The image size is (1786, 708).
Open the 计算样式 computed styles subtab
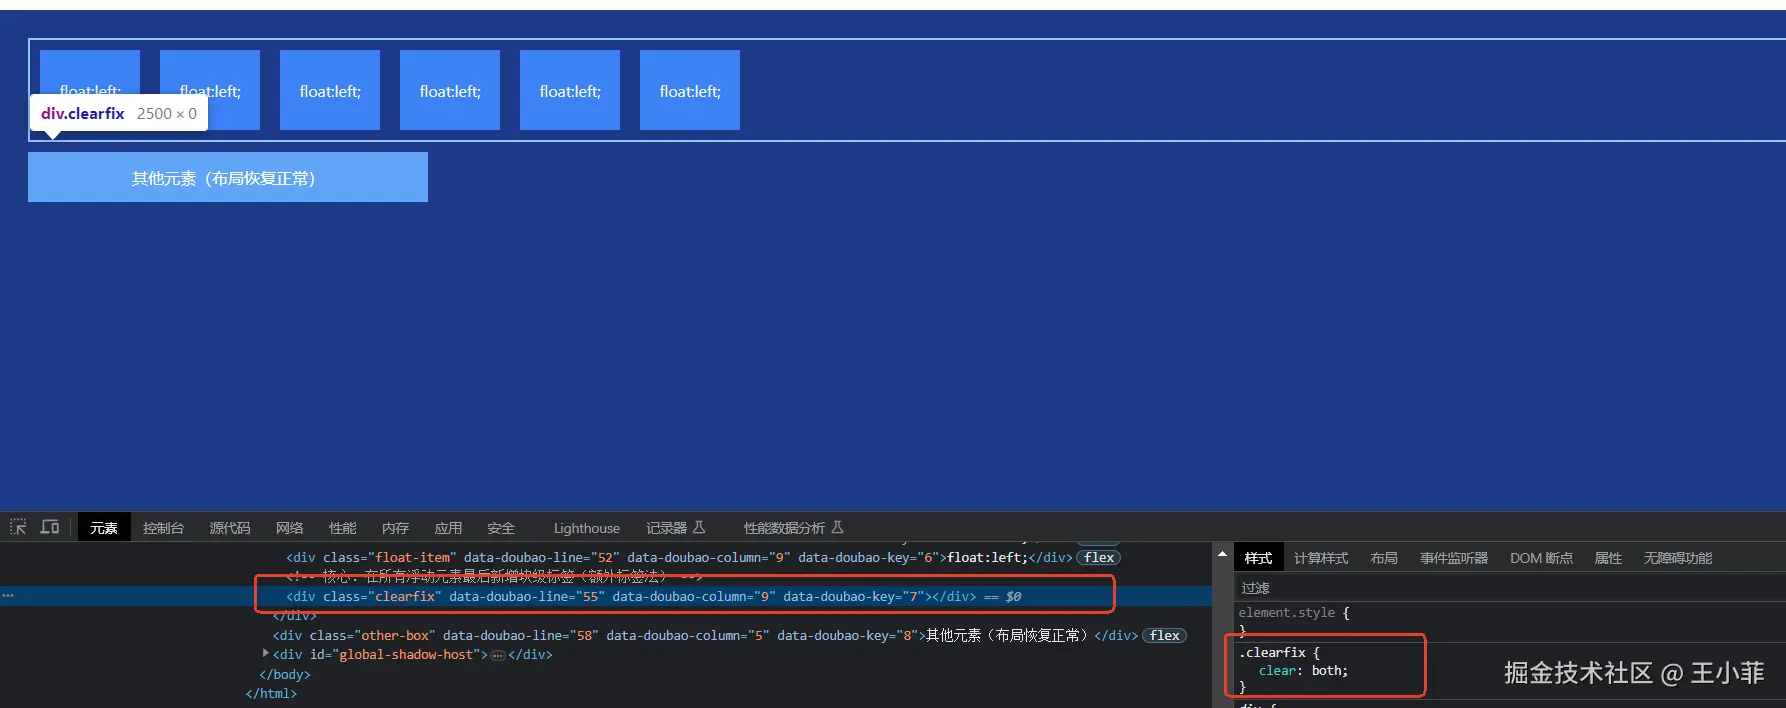pyautogui.click(x=1321, y=558)
